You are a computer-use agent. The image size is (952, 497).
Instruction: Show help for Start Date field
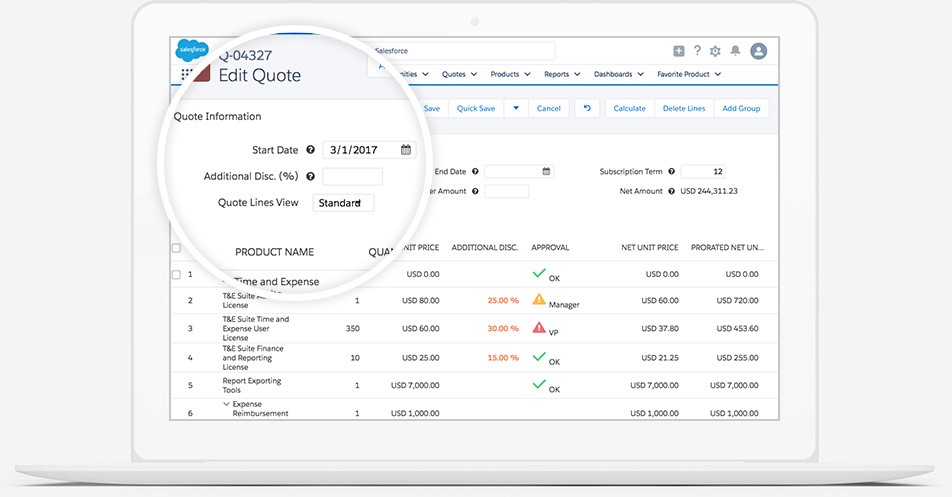[310, 150]
